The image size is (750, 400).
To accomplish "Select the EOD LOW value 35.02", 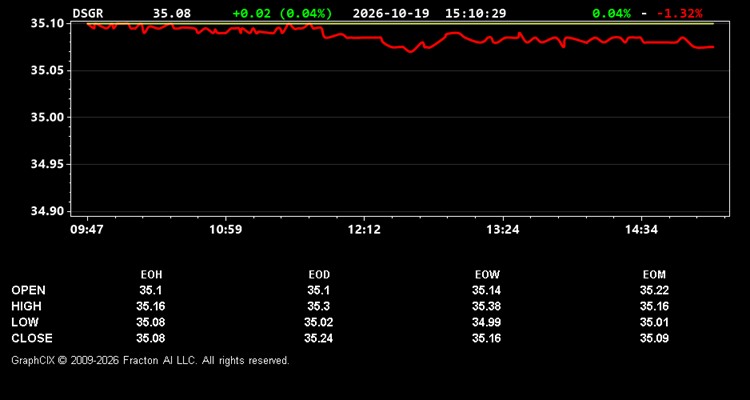I will click(x=319, y=322).
